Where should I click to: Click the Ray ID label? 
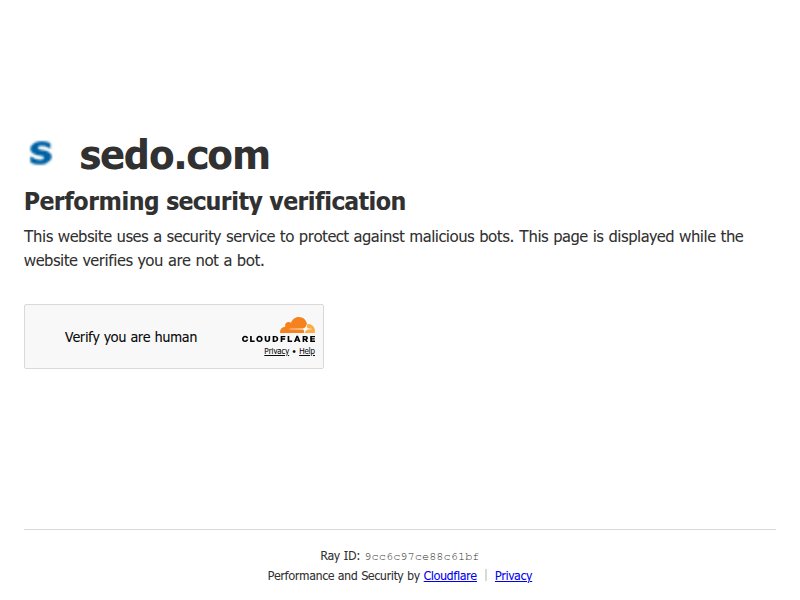coord(340,556)
